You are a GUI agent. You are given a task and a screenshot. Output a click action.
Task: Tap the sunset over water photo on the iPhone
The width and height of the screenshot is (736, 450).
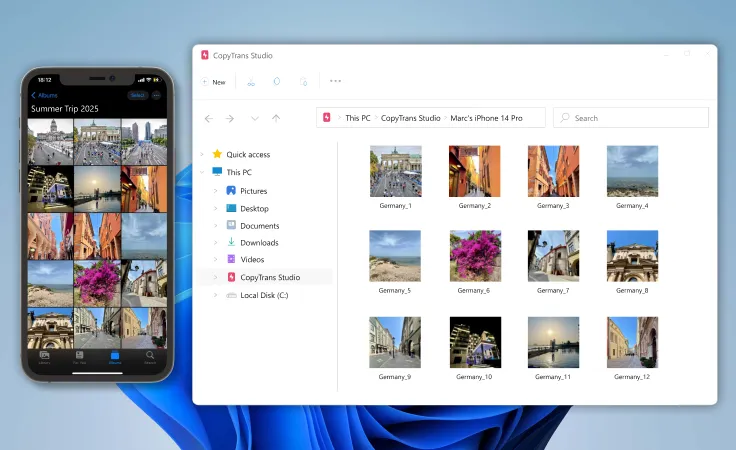point(97,189)
